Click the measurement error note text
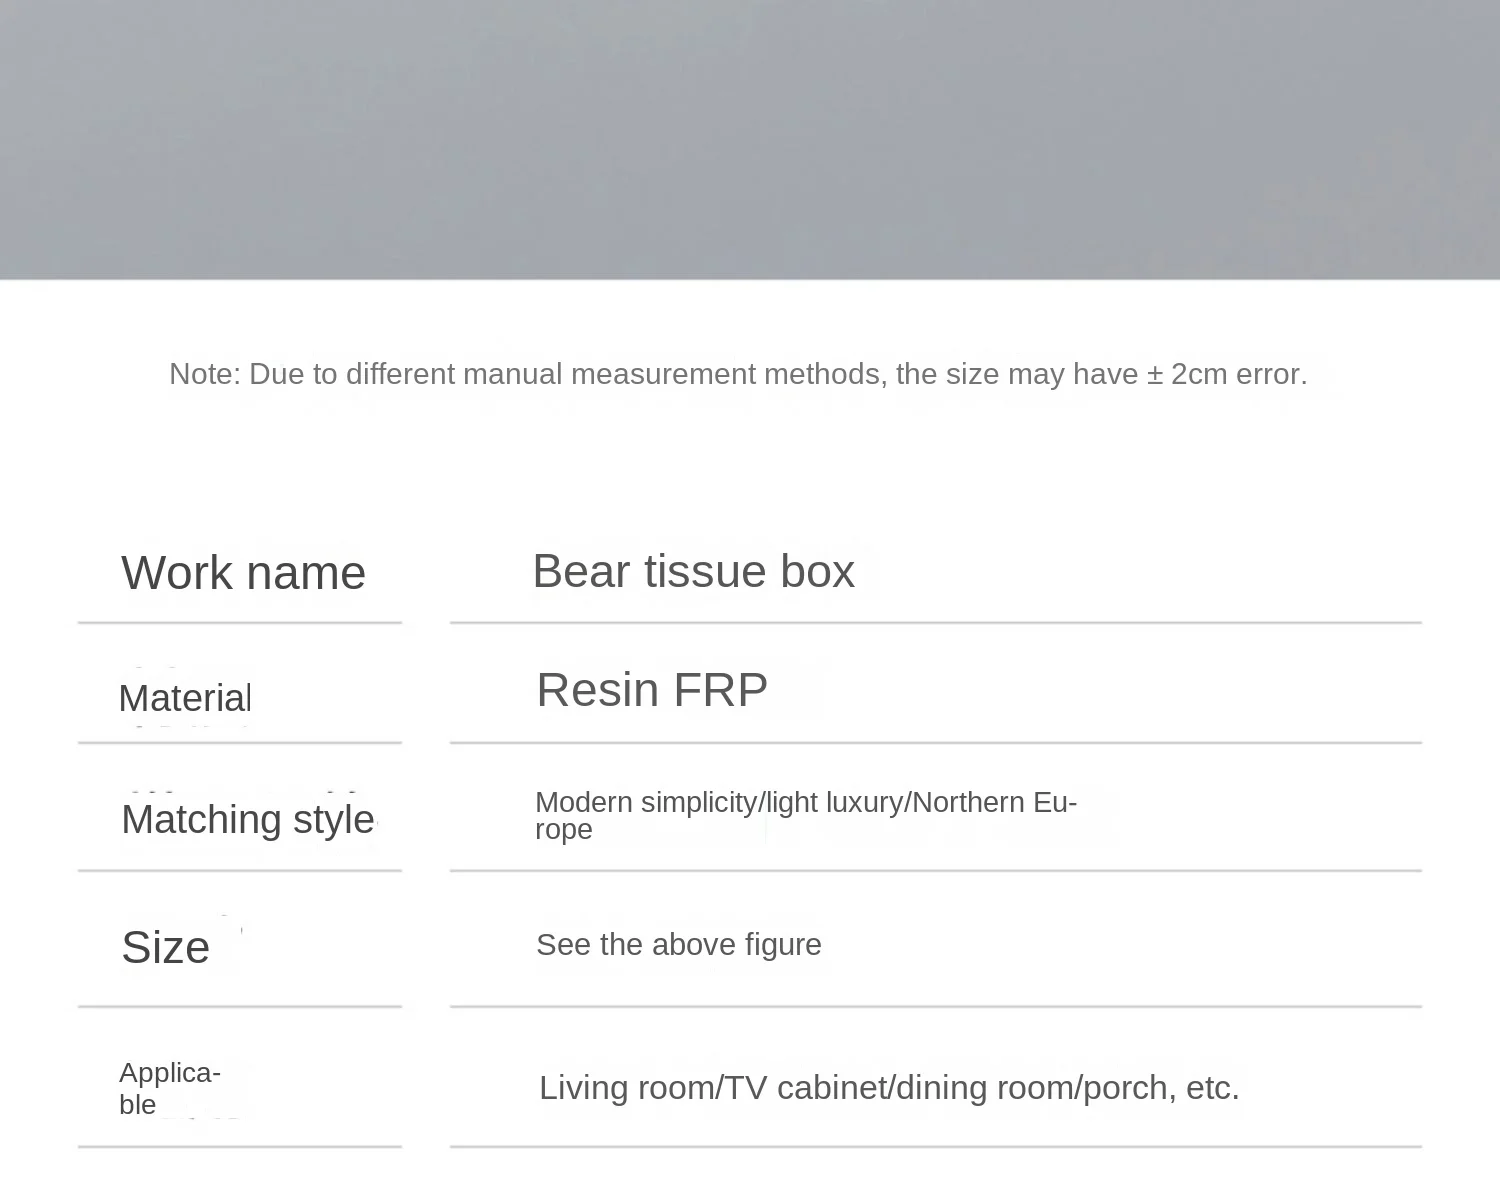1500x1183 pixels. pyautogui.click(x=738, y=374)
